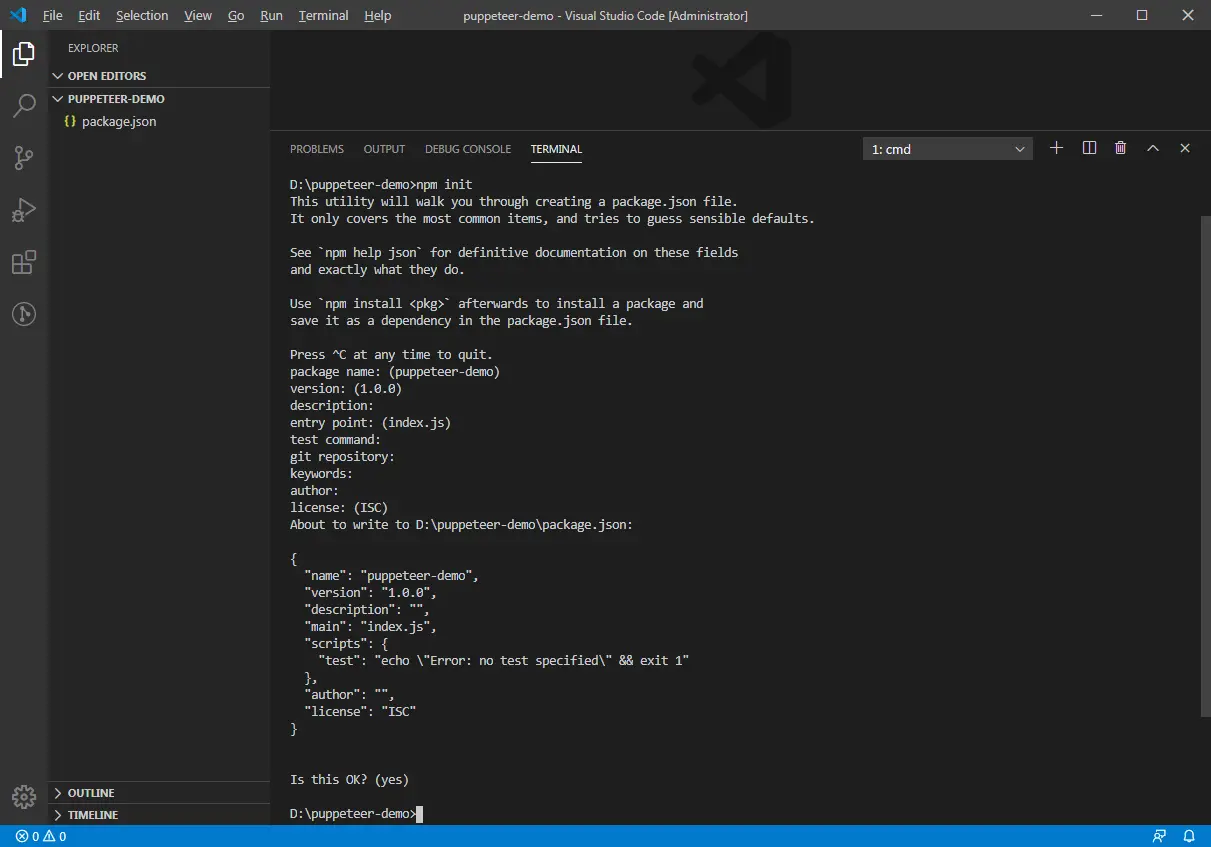Click the Explorer panel title
The width and height of the screenshot is (1211, 847).
(x=93, y=48)
